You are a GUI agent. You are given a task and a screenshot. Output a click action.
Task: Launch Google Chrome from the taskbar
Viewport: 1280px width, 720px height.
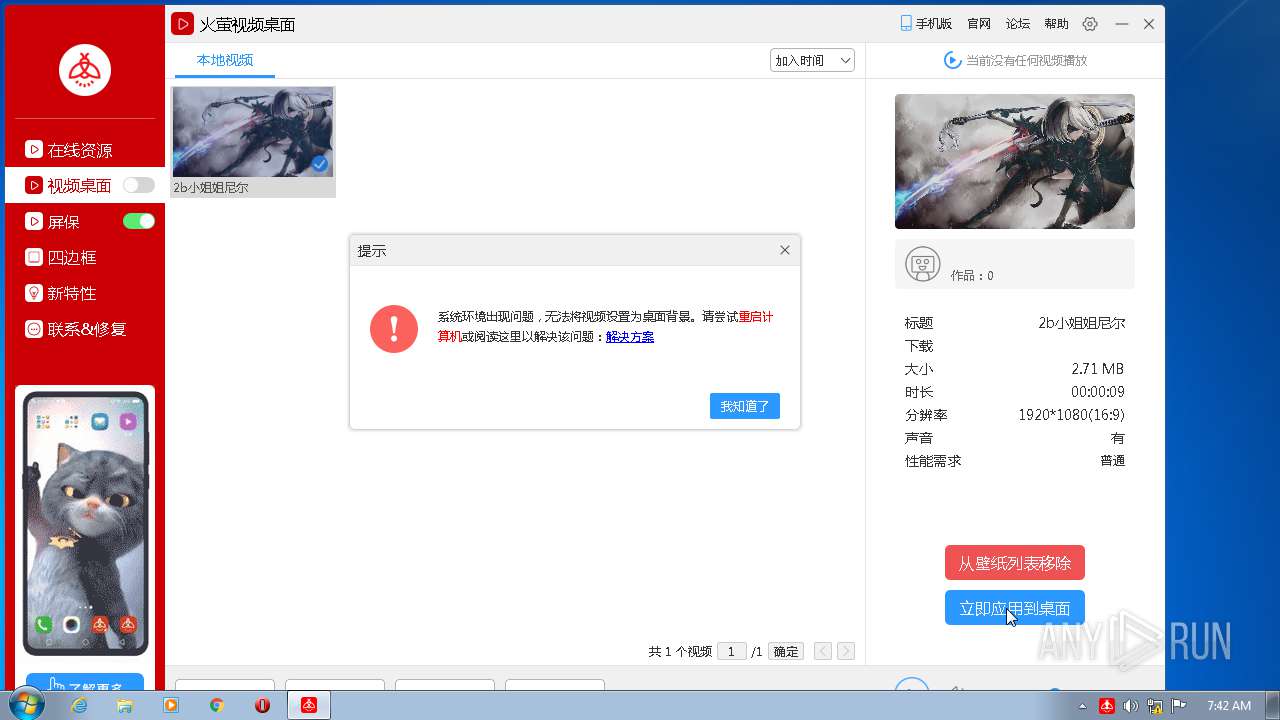(216, 705)
